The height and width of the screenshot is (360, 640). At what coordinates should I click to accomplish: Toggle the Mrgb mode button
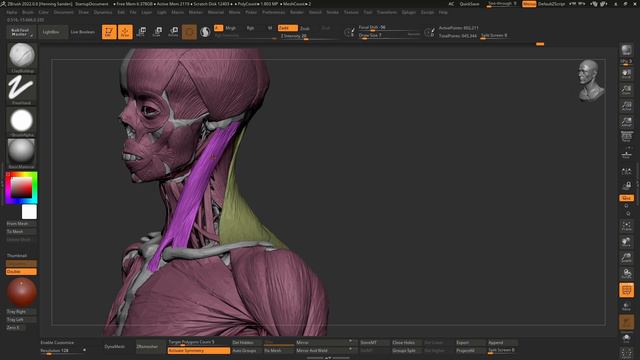point(231,28)
